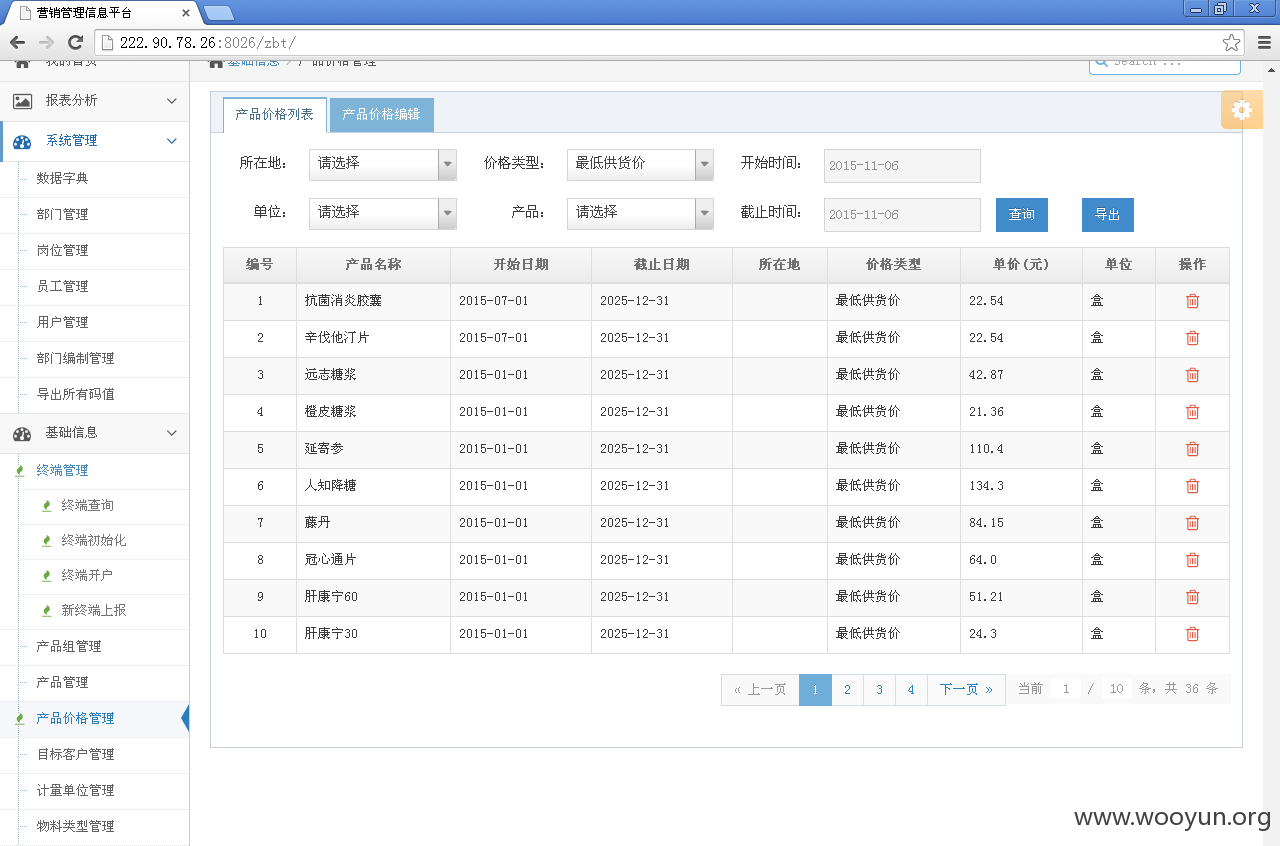Open the 产品 dropdown
1280x846 pixels.
pos(640,213)
